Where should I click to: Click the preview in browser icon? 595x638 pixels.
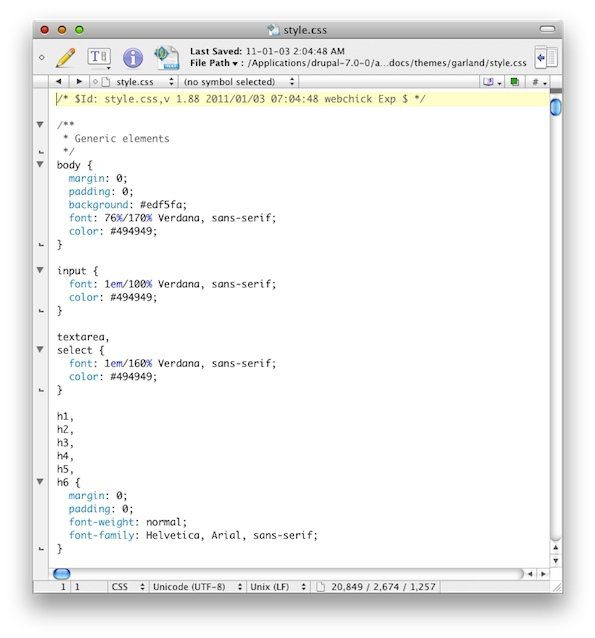(x=166, y=57)
